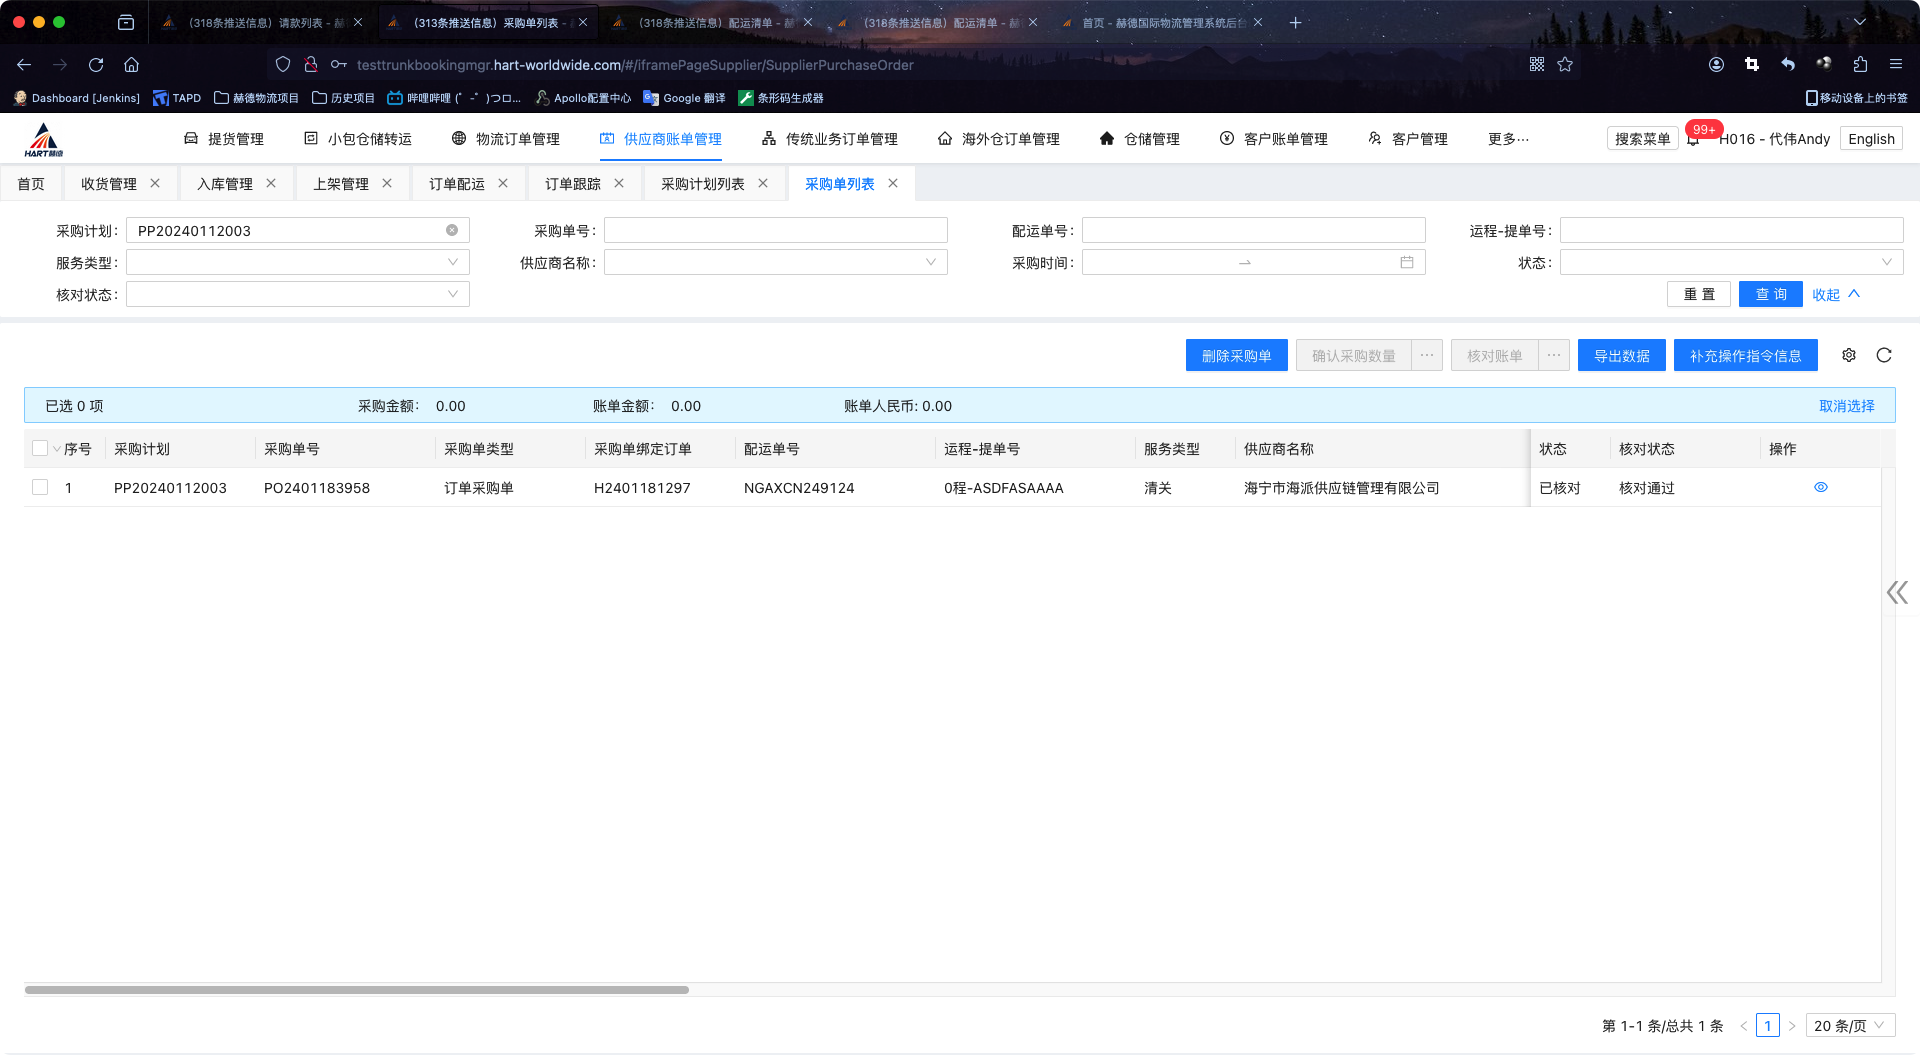Screen dimensions: 1920x1055
Task: Open the 仓储管理 top menu
Action: point(1140,139)
